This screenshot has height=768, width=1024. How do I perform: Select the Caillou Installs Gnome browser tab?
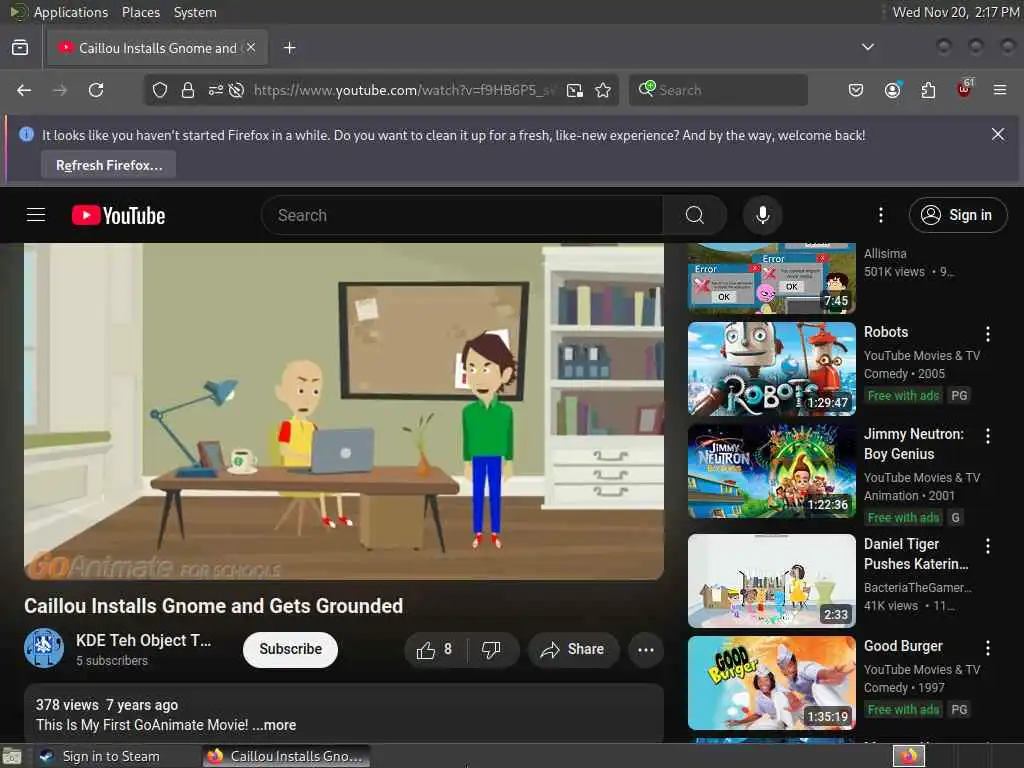click(x=157, y=48)
